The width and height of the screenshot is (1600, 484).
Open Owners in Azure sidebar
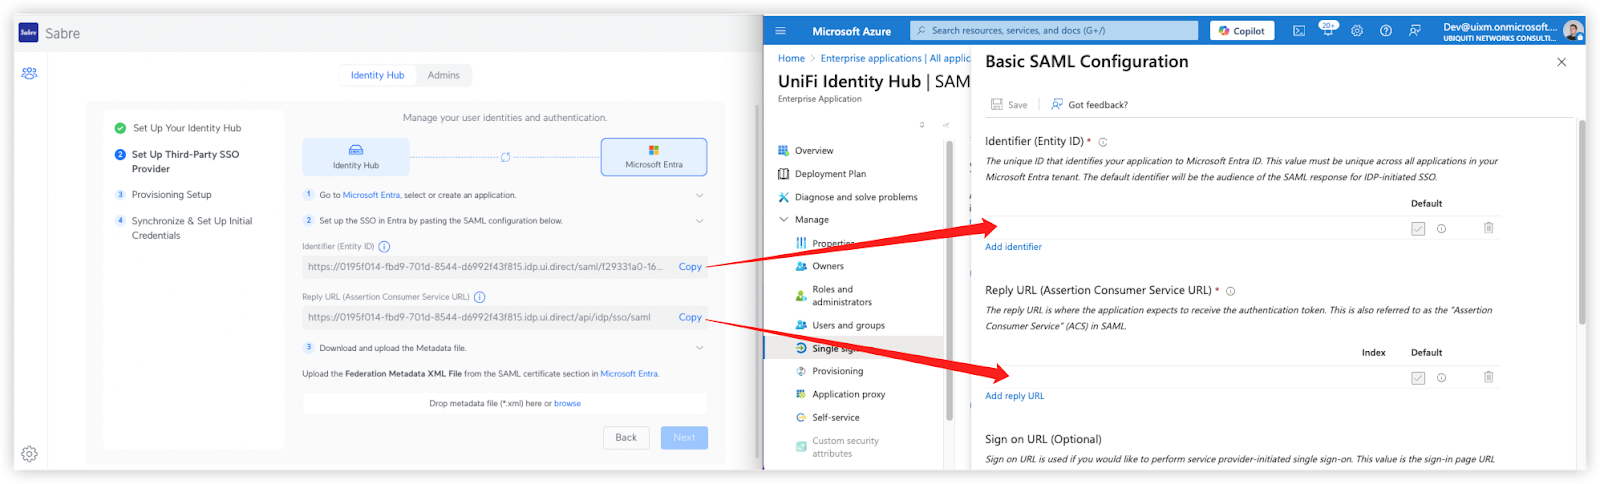click(x=819, y=266)
